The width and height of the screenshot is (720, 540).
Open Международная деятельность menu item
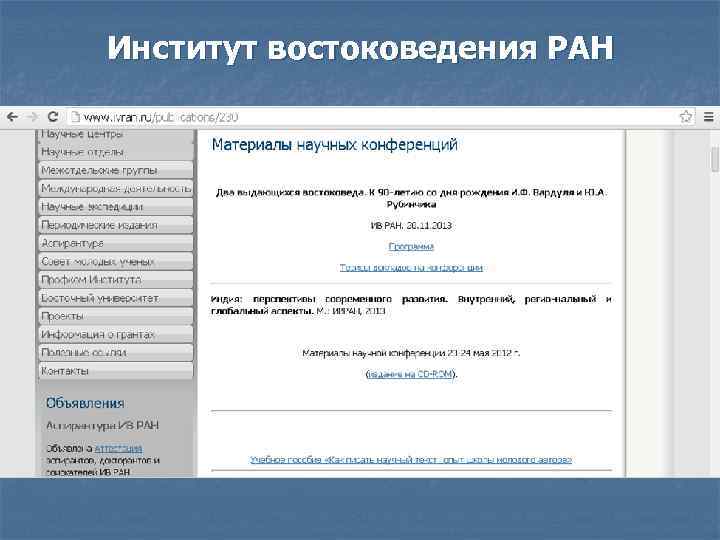coord(116,188)
